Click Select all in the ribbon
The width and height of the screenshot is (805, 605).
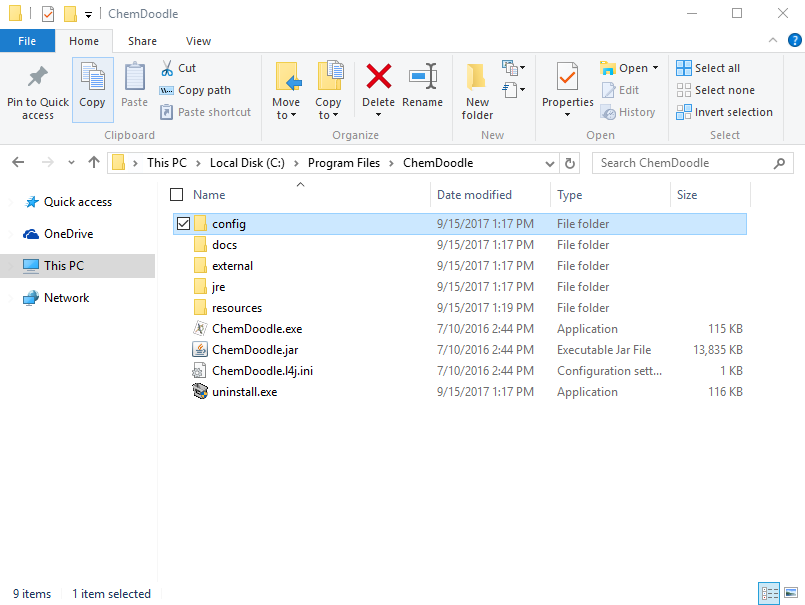coord(708,68)
